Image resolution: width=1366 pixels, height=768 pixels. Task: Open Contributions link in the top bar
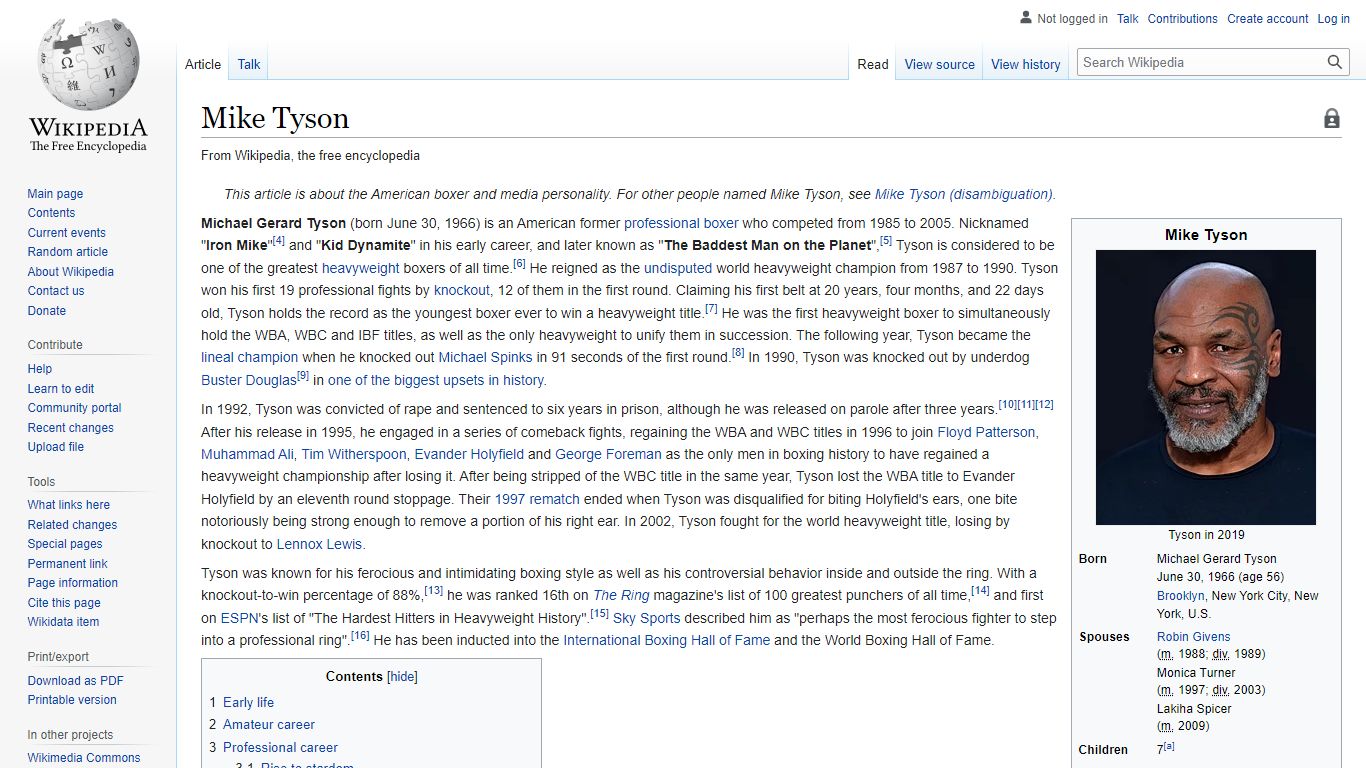click(x=1182, y=18)
